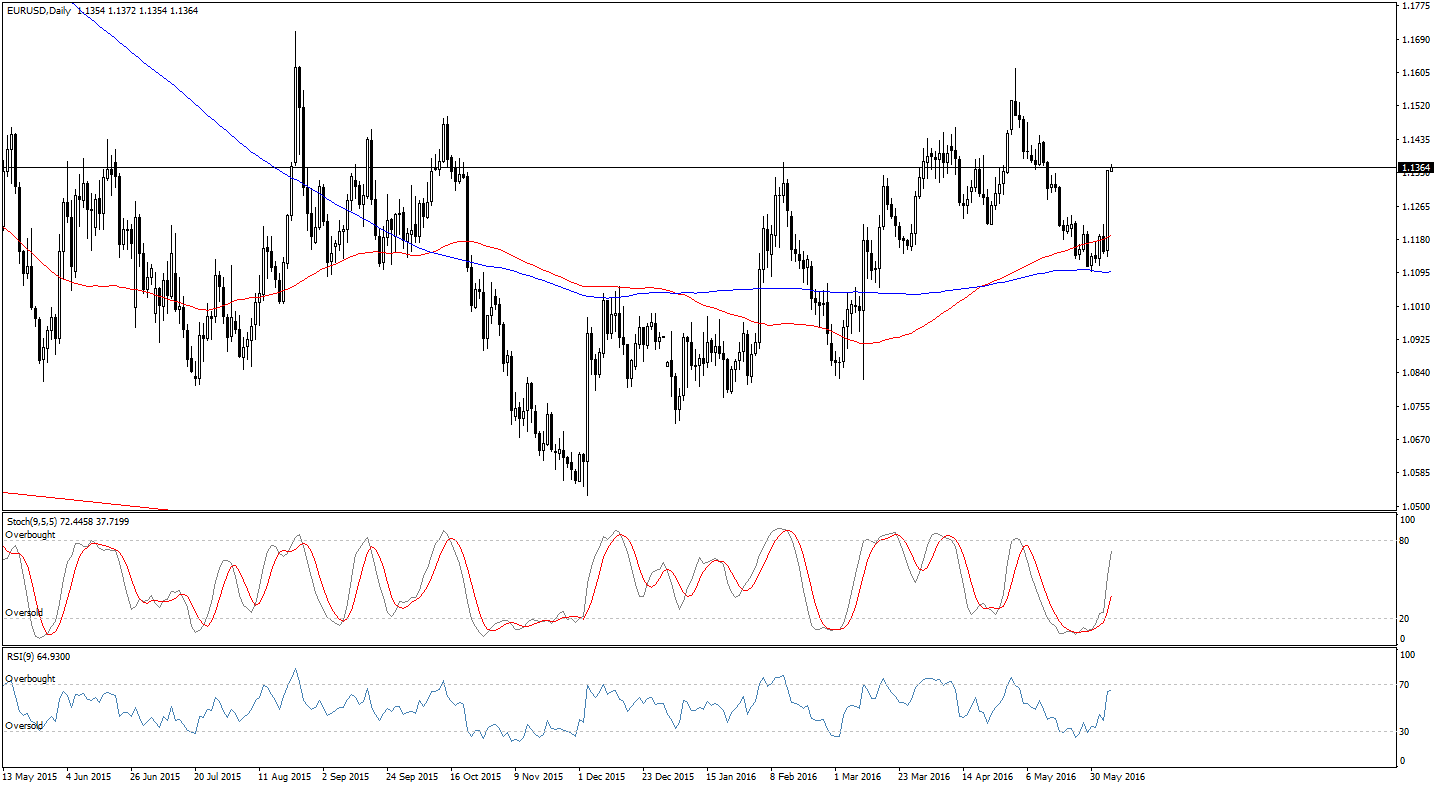
Task: Click the 9 Nov 2015 date label
Action: tap(538, 776)
